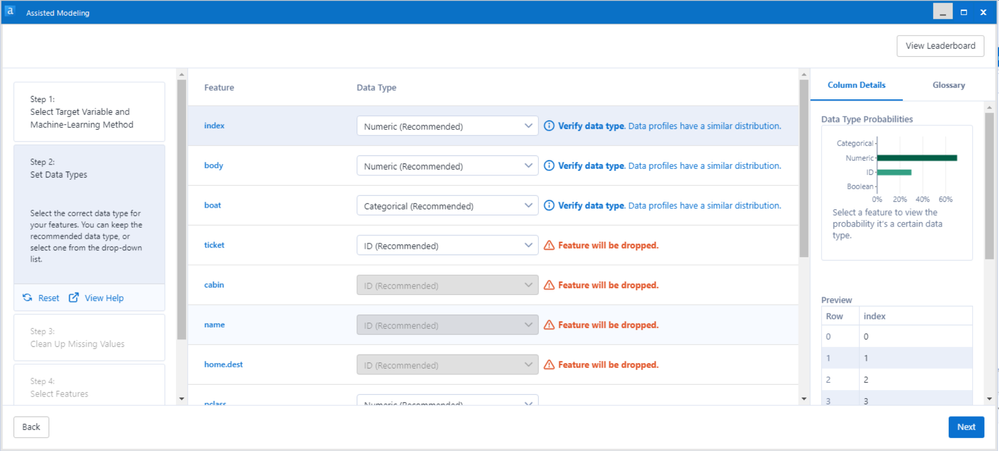Open Step 1 Select Target Variable card

point(89,111)
